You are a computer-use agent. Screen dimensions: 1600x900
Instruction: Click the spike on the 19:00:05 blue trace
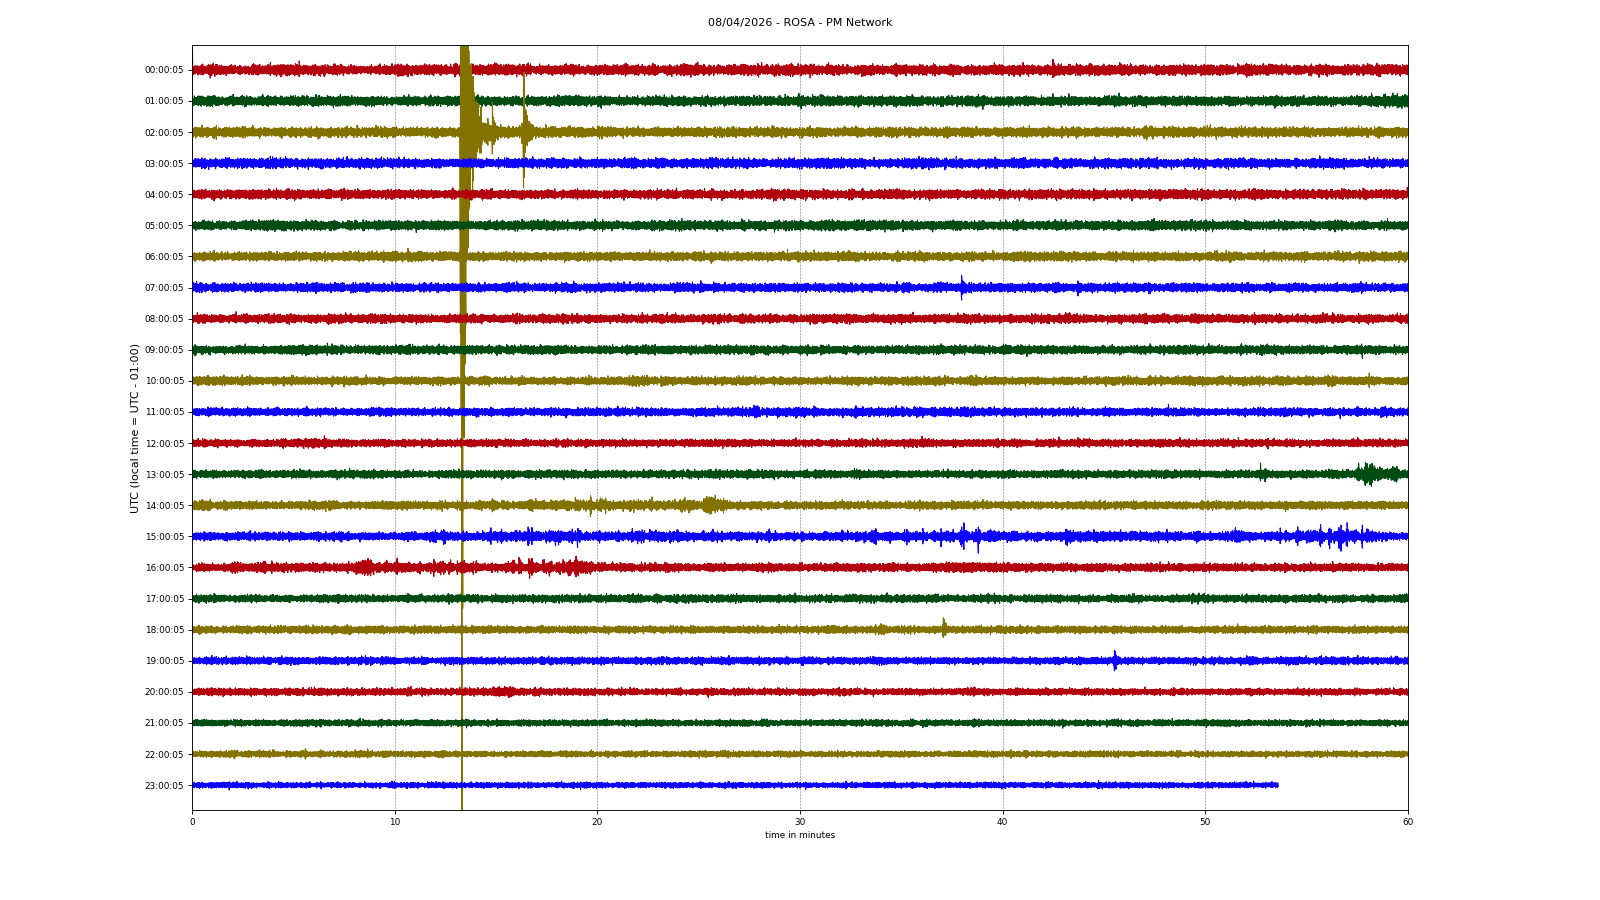pyautogui.click(x=1115, y=660)
